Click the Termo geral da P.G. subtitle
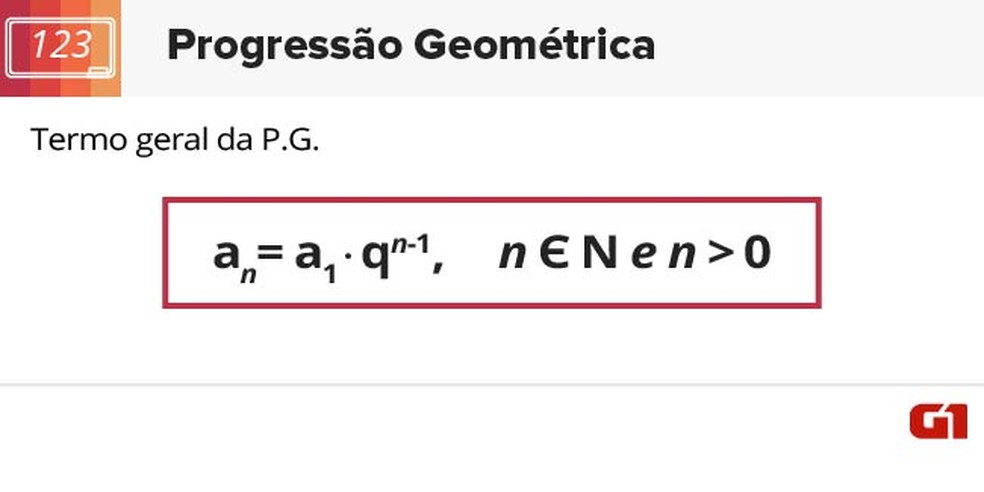The height and width of the screenshot is (492, 984). [175, 140]
